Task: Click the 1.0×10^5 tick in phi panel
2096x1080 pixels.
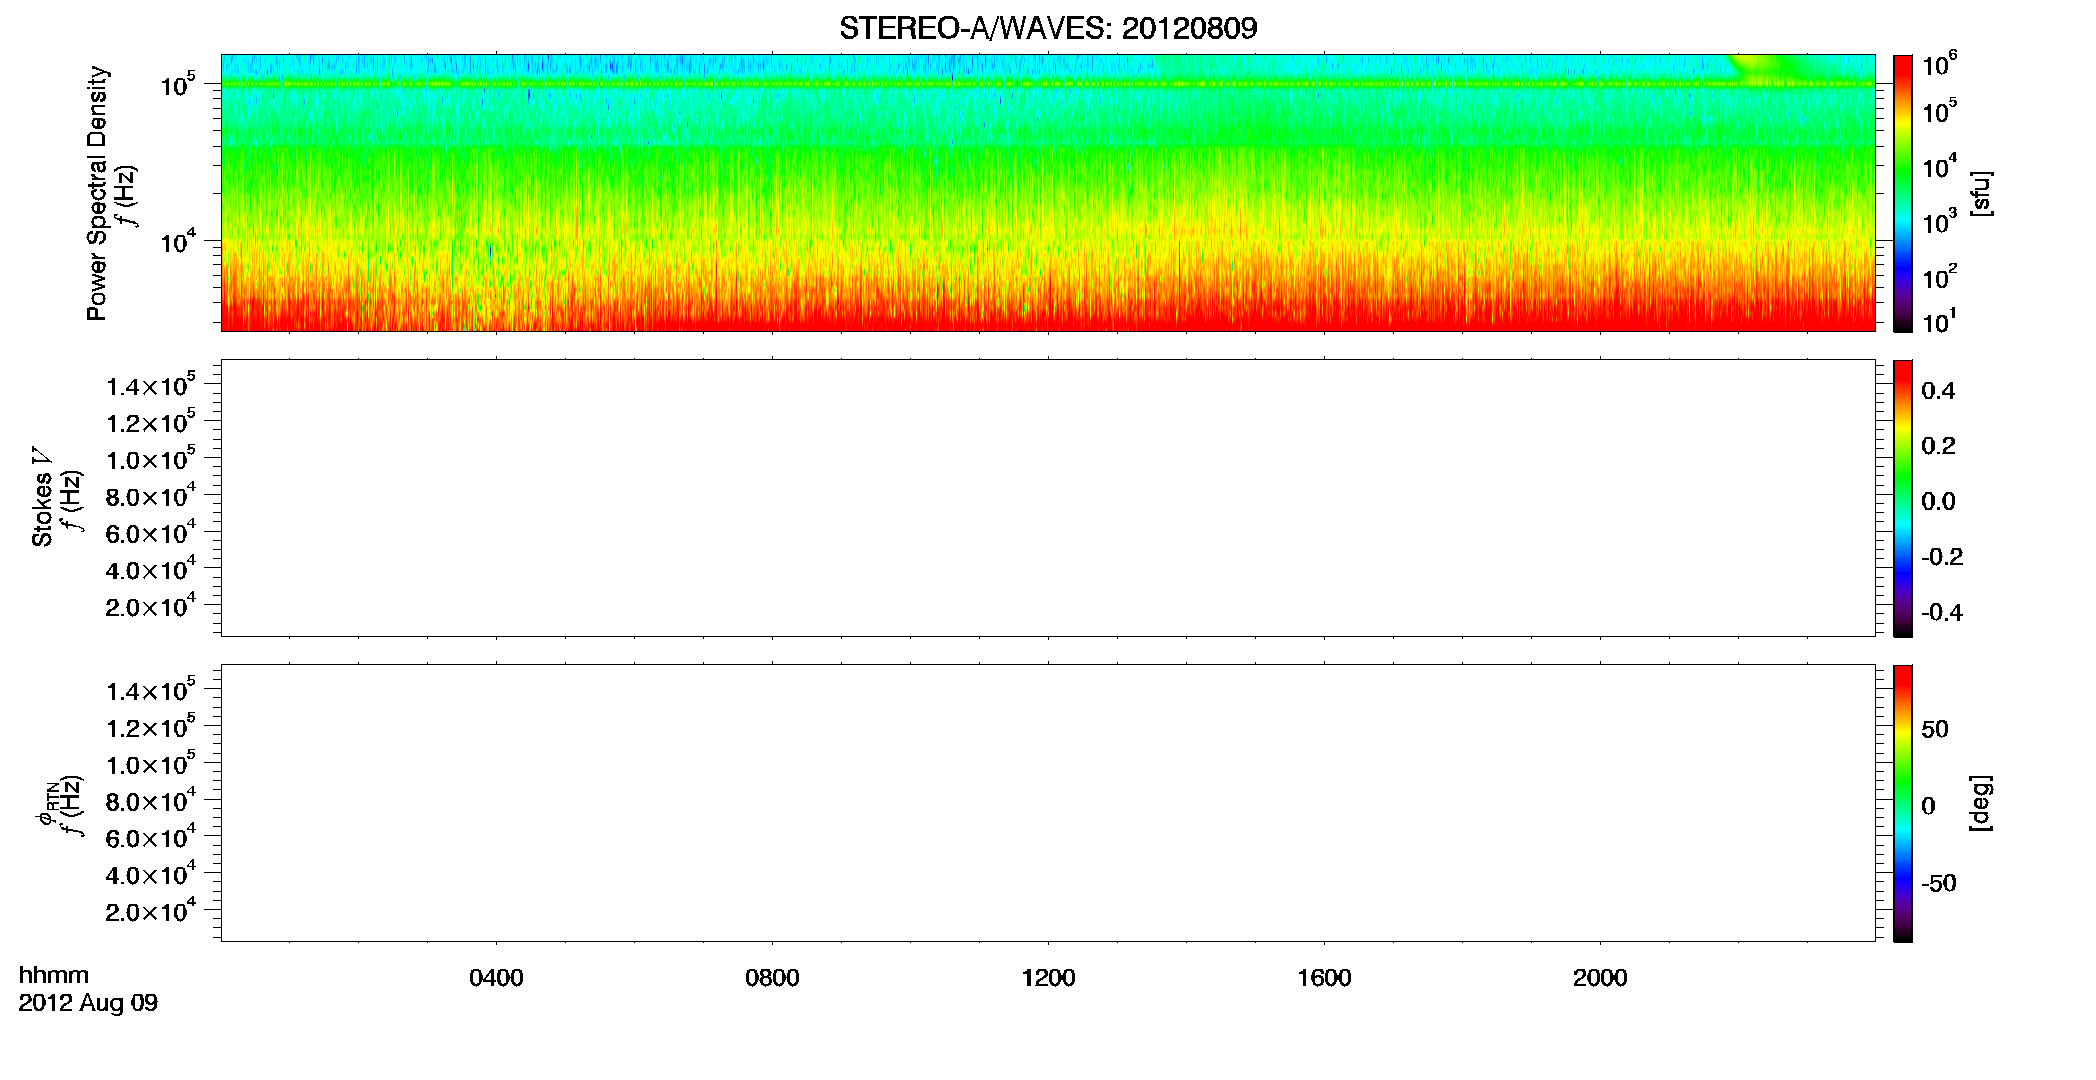Action: (150, 763)
